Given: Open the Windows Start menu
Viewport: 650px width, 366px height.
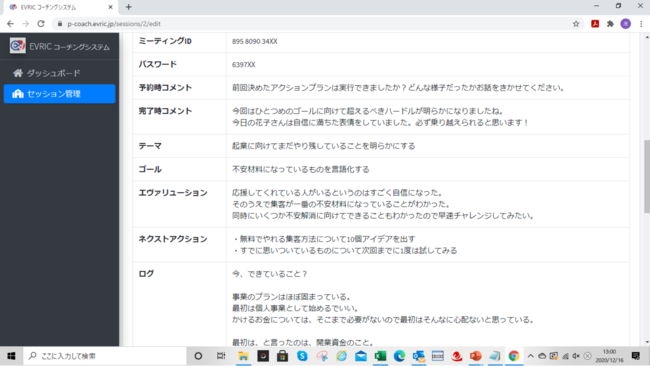Looking at the screenshot, I should point(11,356).
